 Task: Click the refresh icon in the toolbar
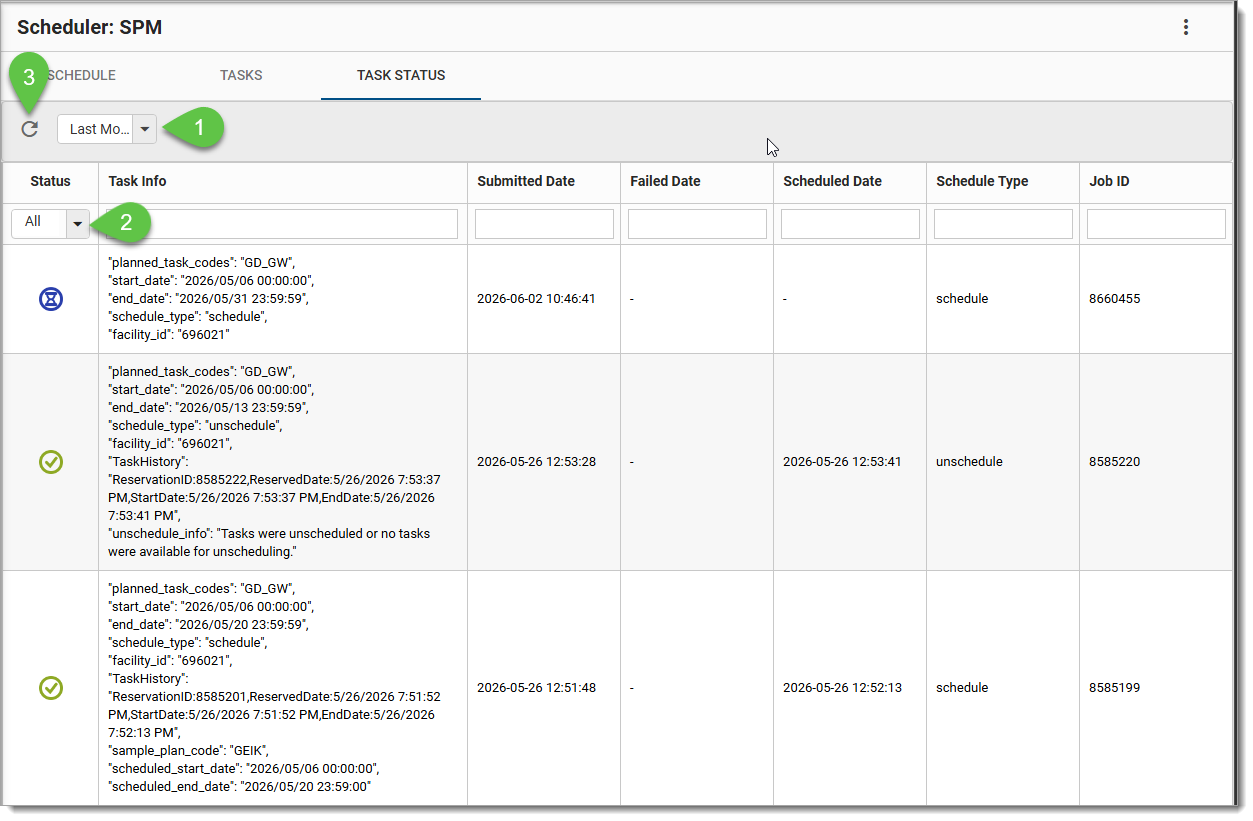(30, 129)
